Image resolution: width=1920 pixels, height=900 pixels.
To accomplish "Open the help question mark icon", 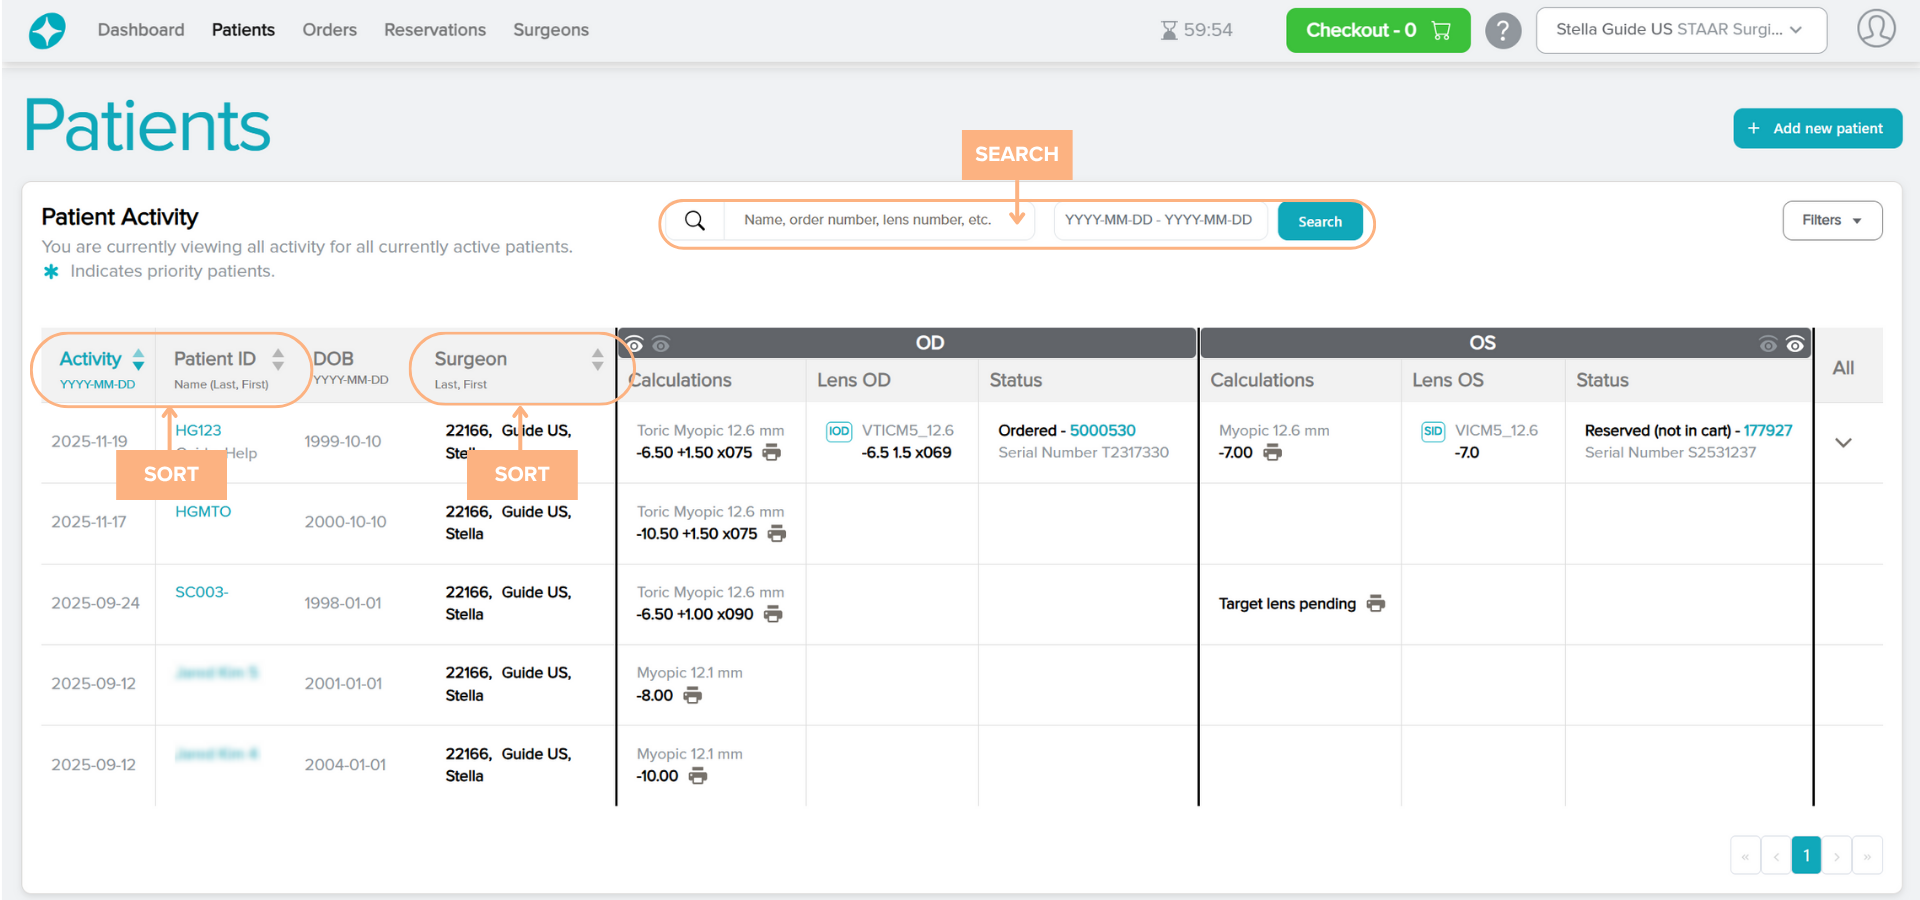I will point(1502,31).
